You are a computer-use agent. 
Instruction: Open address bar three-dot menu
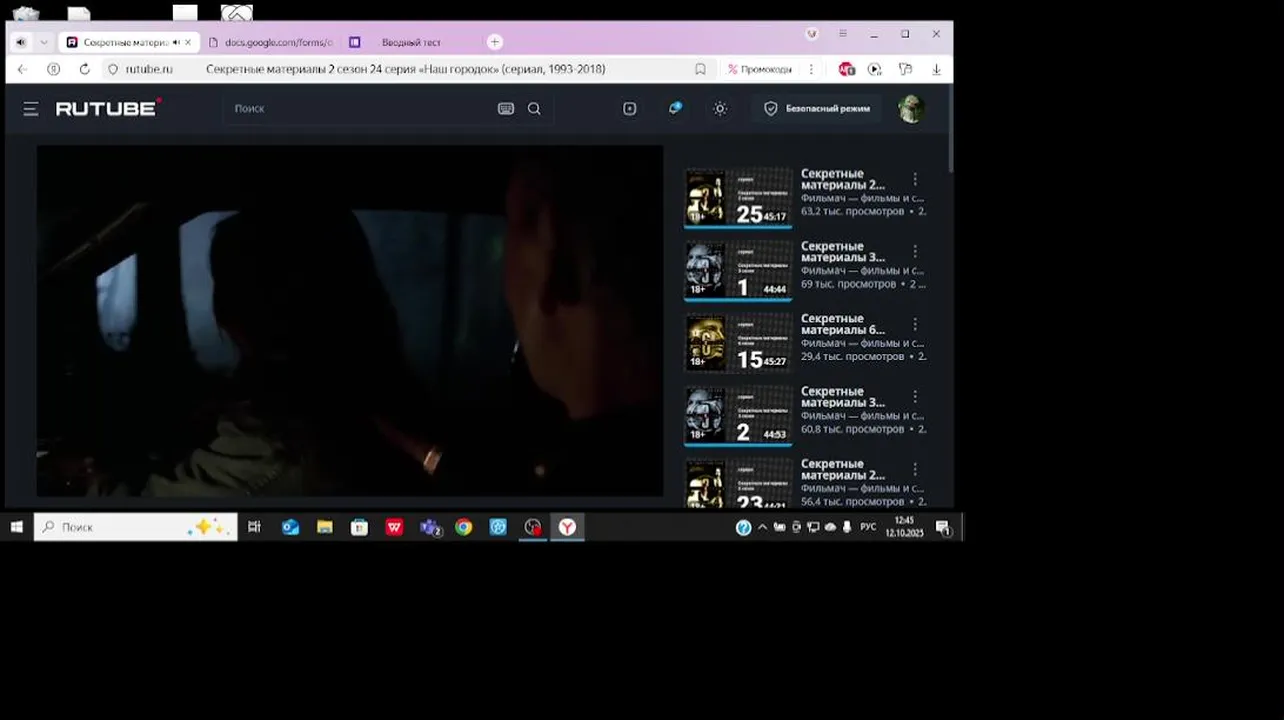811,69
